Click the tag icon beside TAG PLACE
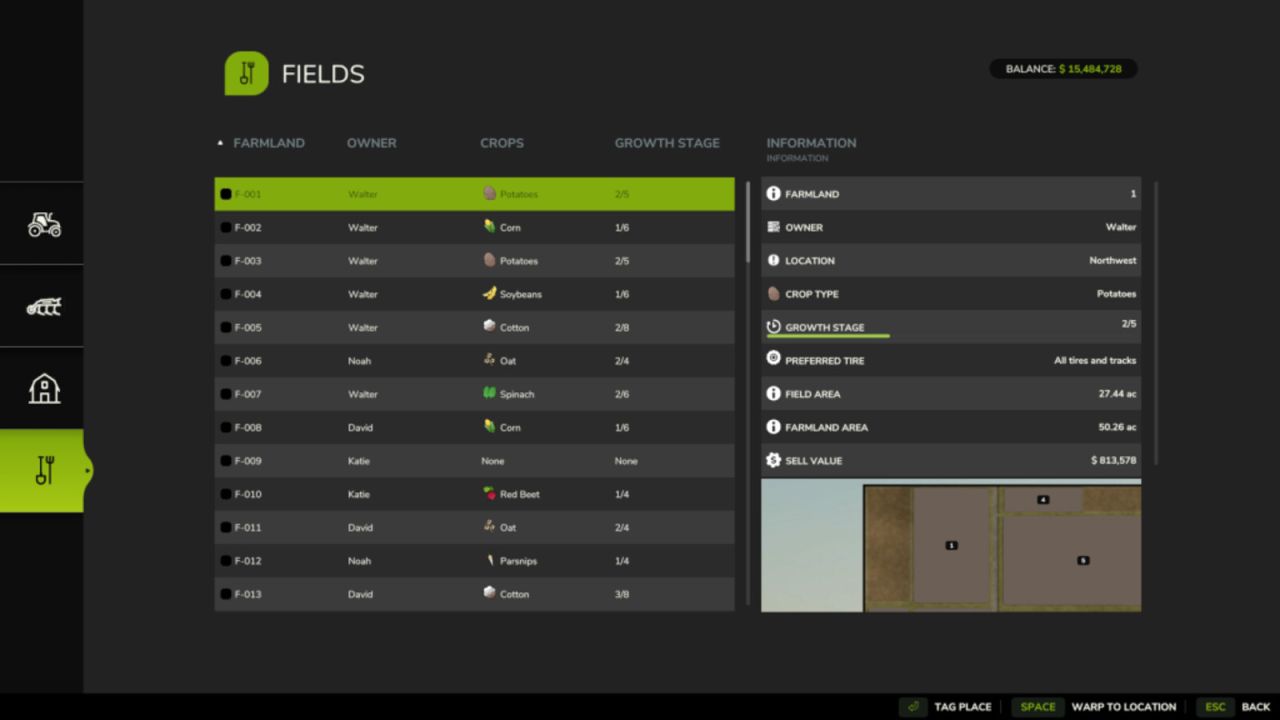Screen dimensions: 1280x720 coord(913,706)
